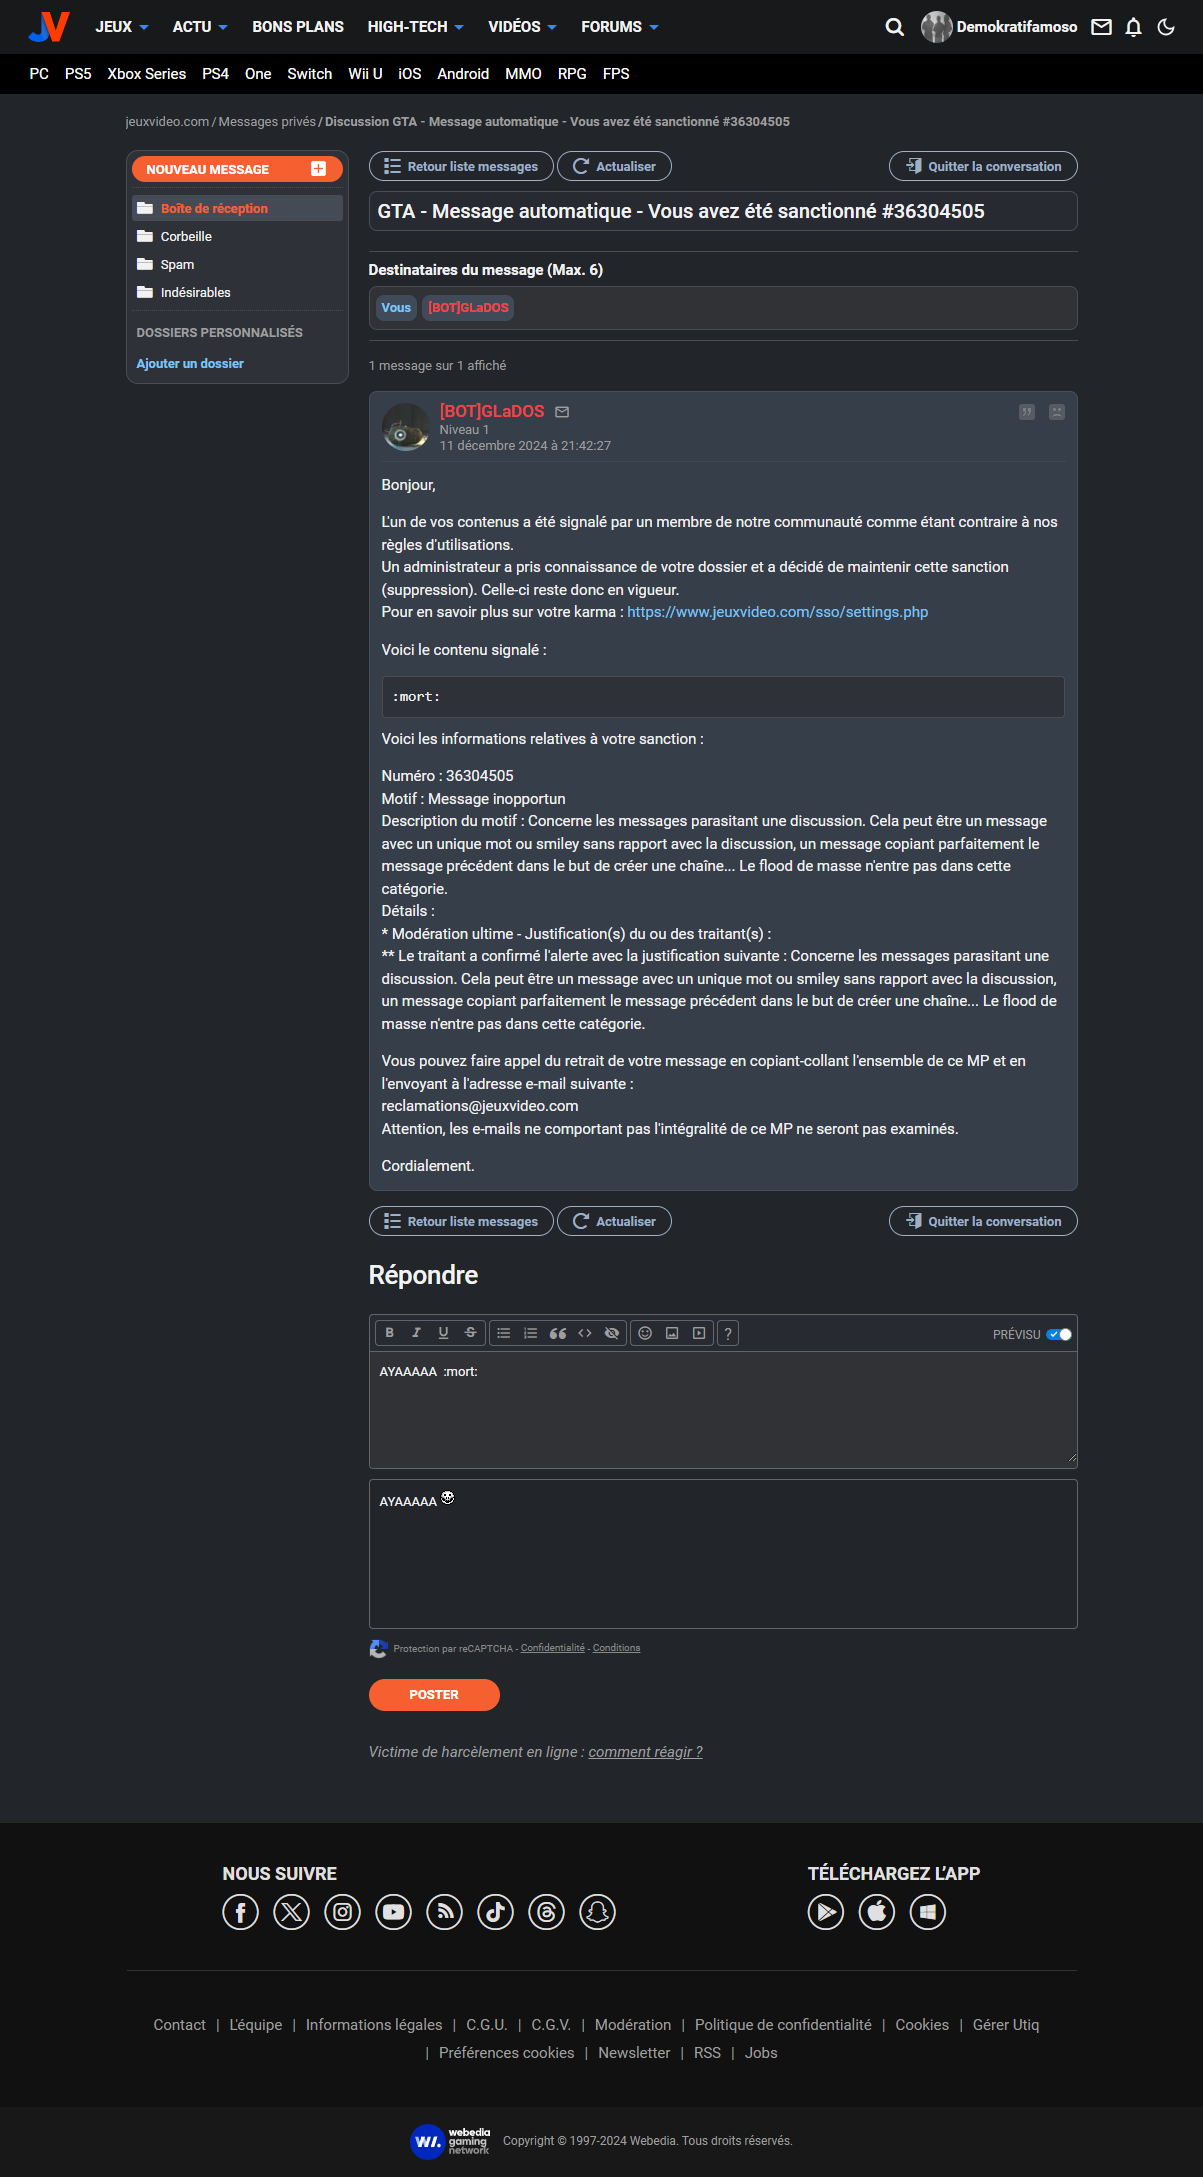Open the Facebook follow icon

pos(240,1912)
